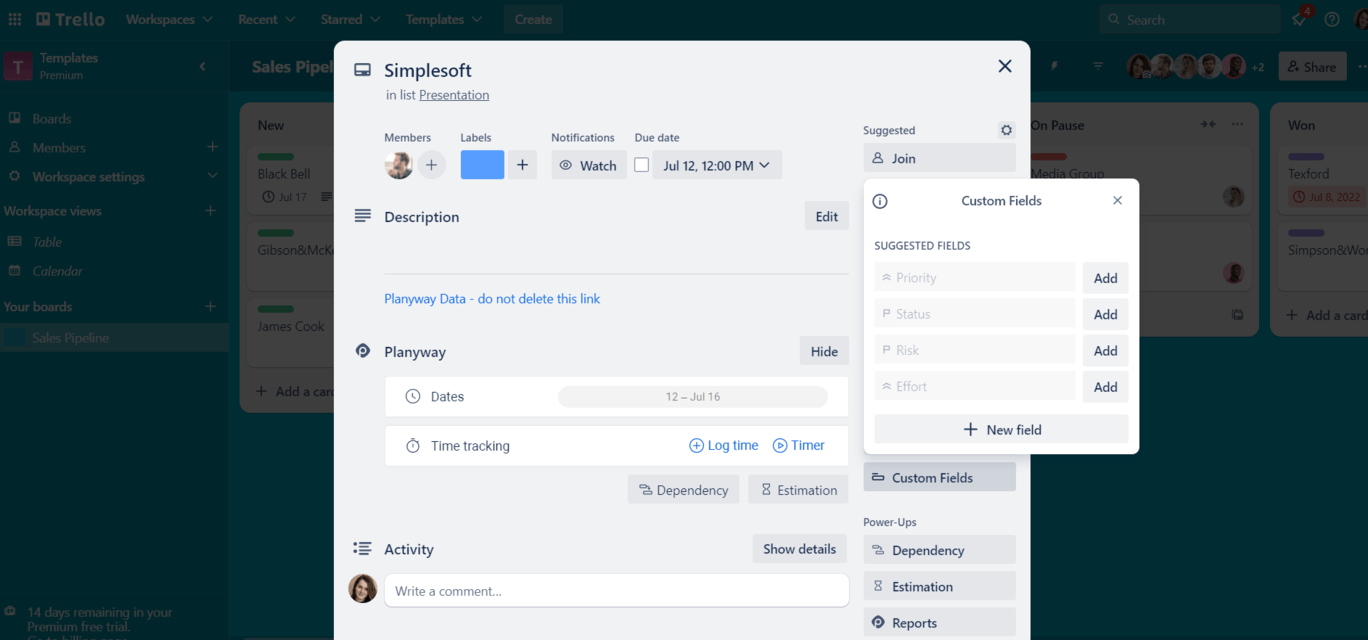Toggle Watch notifications on the card
The width and height of the screenshot is (1368, 640).
tap(588, 165)
